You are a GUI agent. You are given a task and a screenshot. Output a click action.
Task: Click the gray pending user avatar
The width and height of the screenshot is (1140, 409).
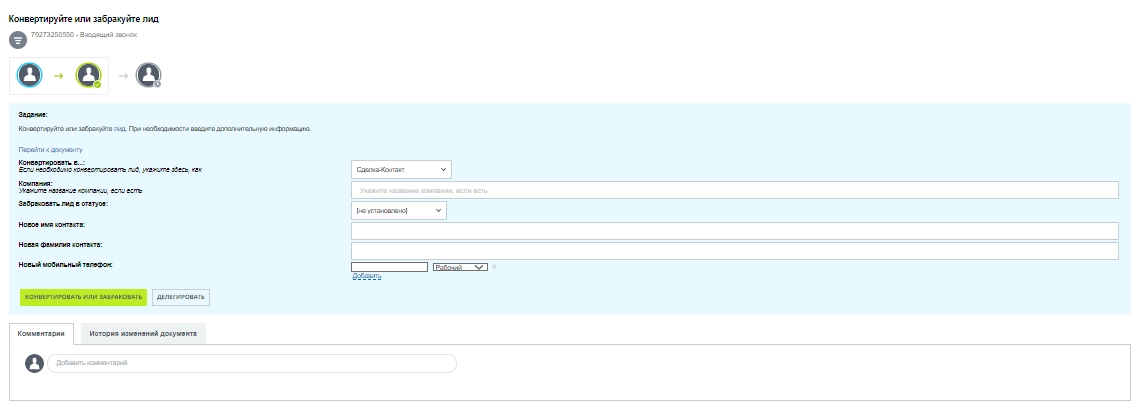[148, 75]
